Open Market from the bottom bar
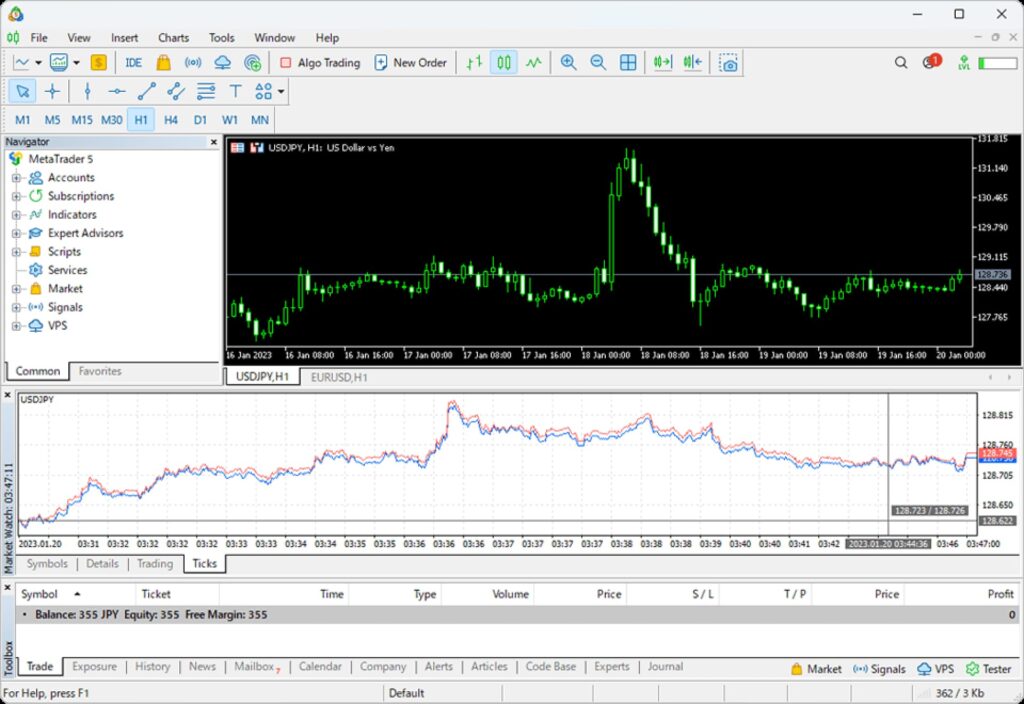This screenshot has width=1024, height=704. tap(816, 669)
